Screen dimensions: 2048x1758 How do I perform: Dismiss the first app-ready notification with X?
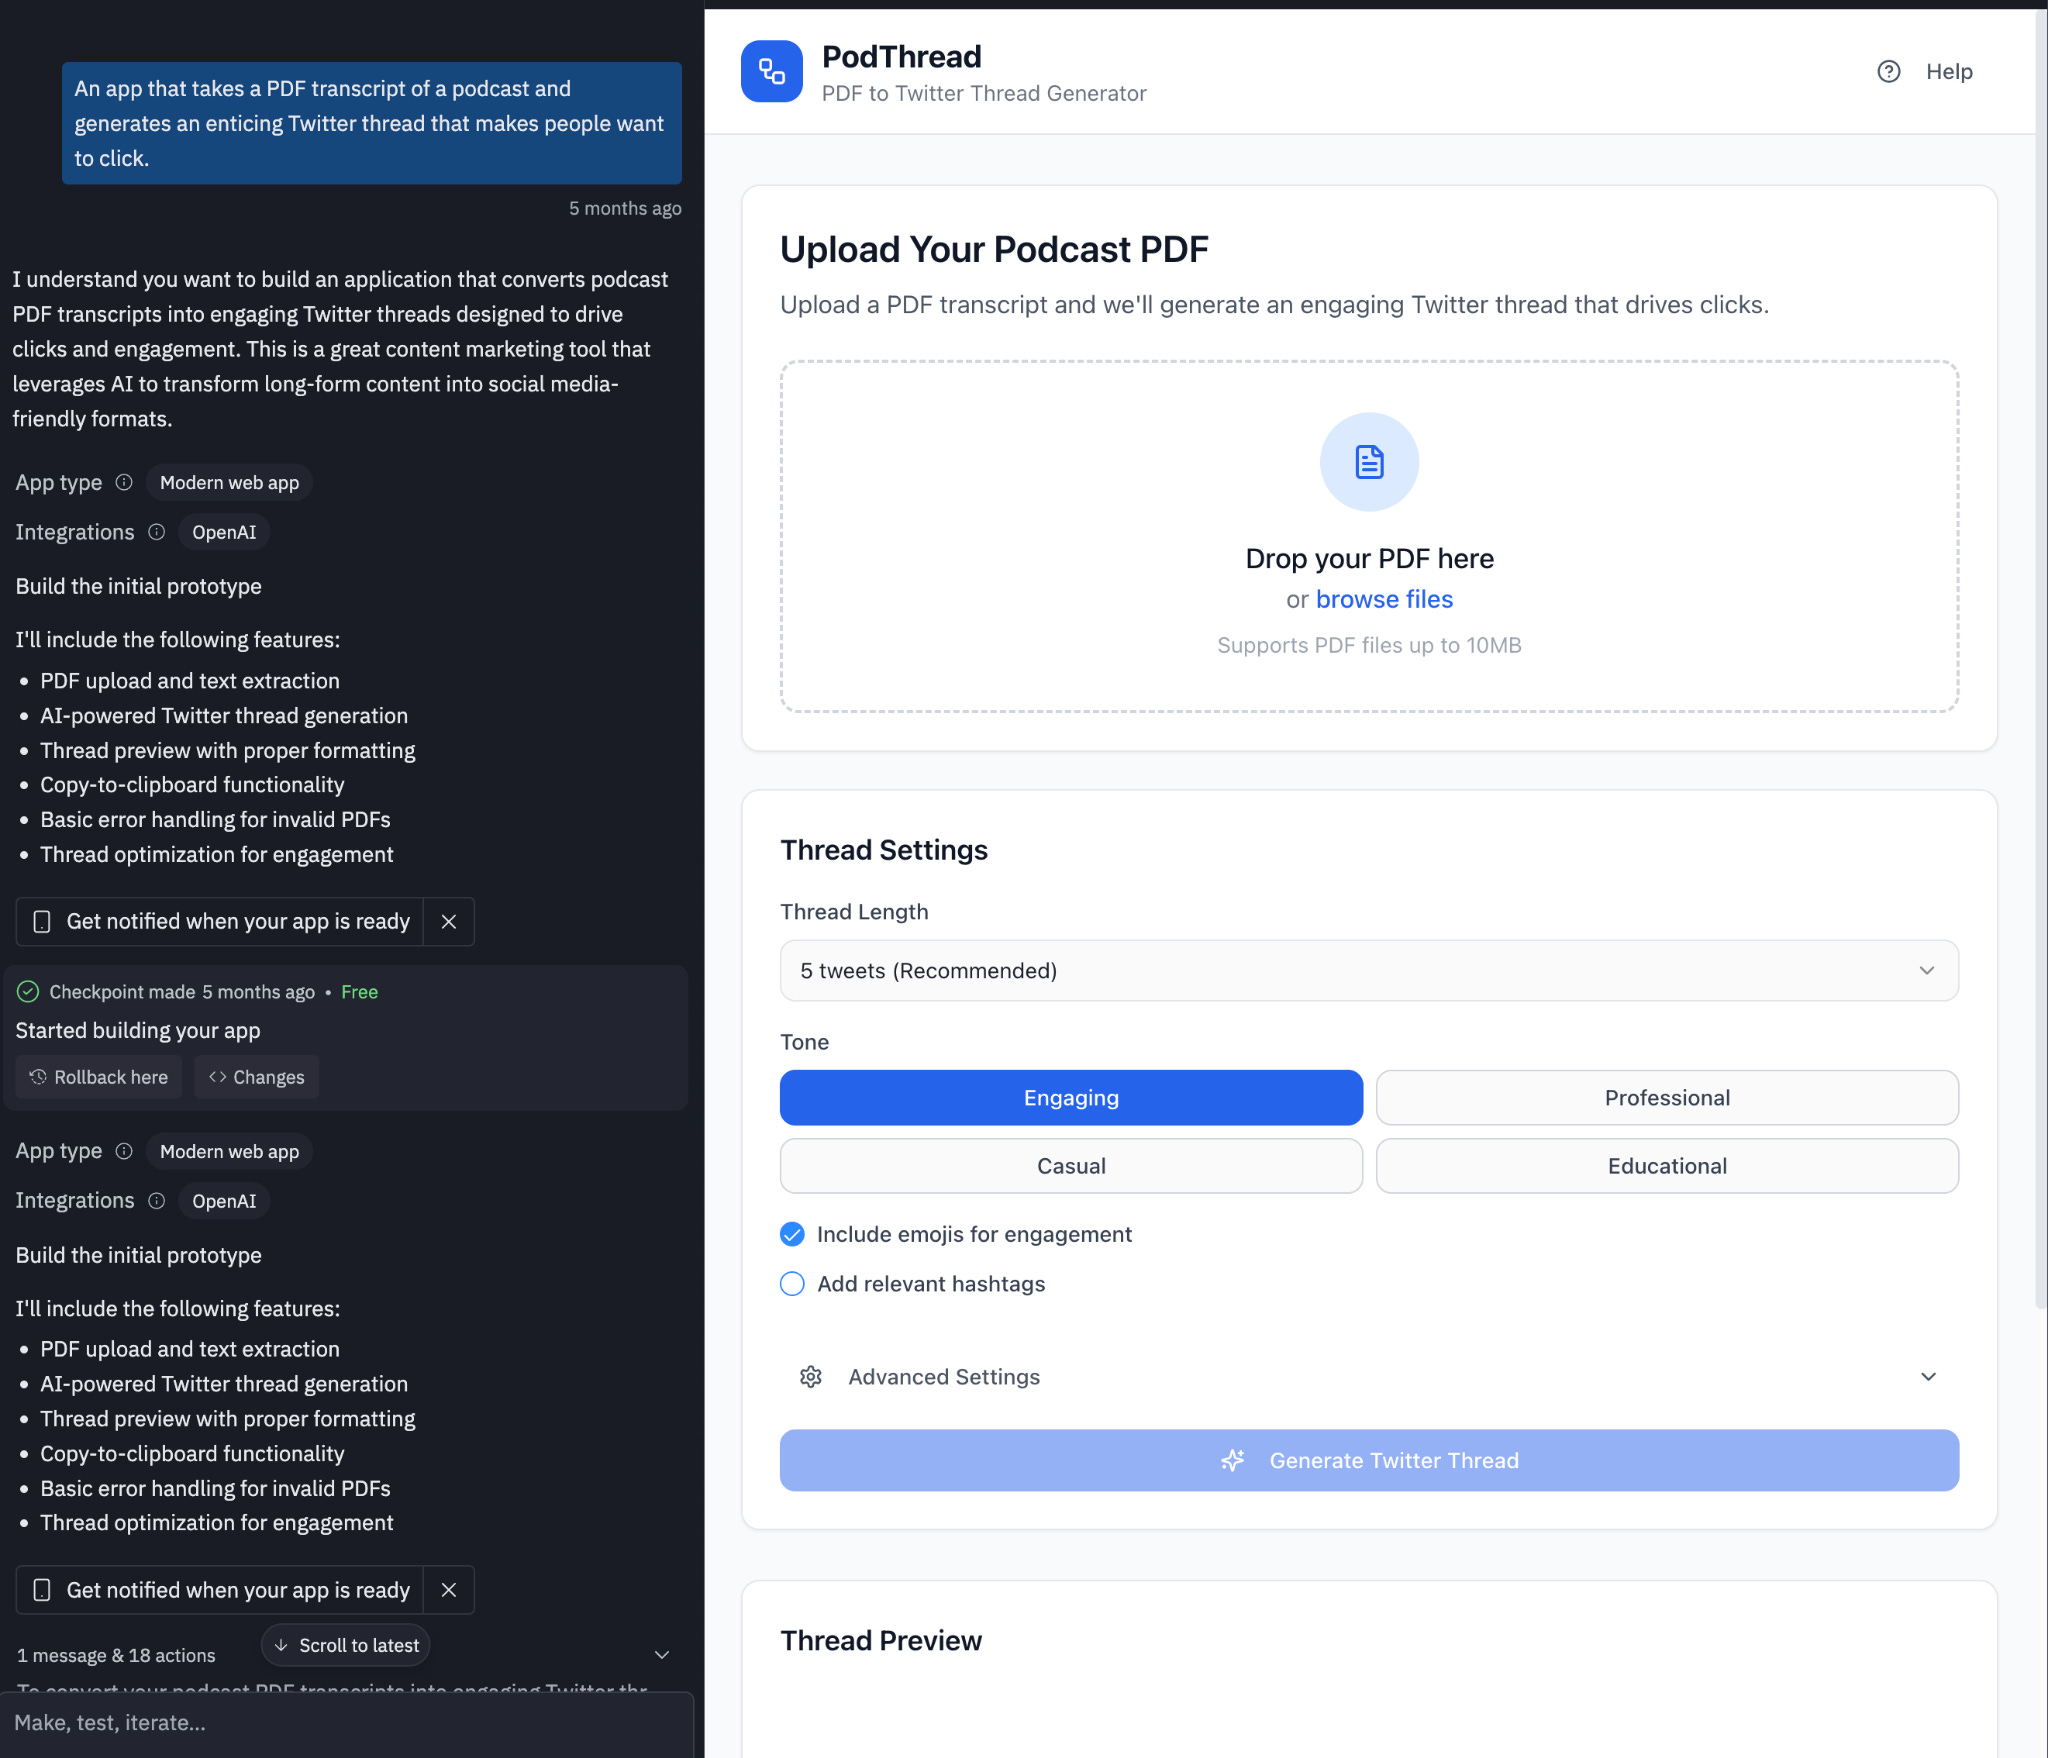449,921
